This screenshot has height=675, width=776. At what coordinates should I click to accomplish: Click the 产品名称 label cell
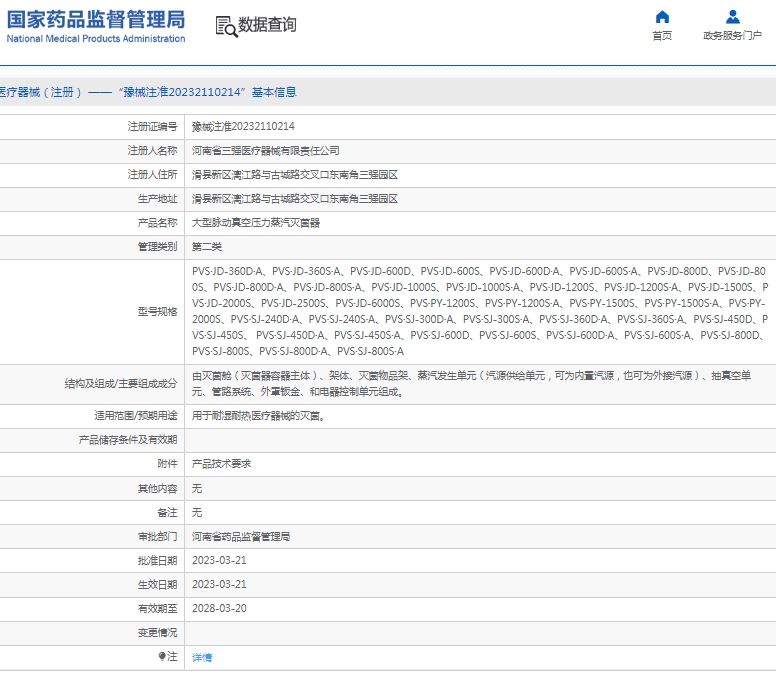pyautogui.click(x=92, y=223)
